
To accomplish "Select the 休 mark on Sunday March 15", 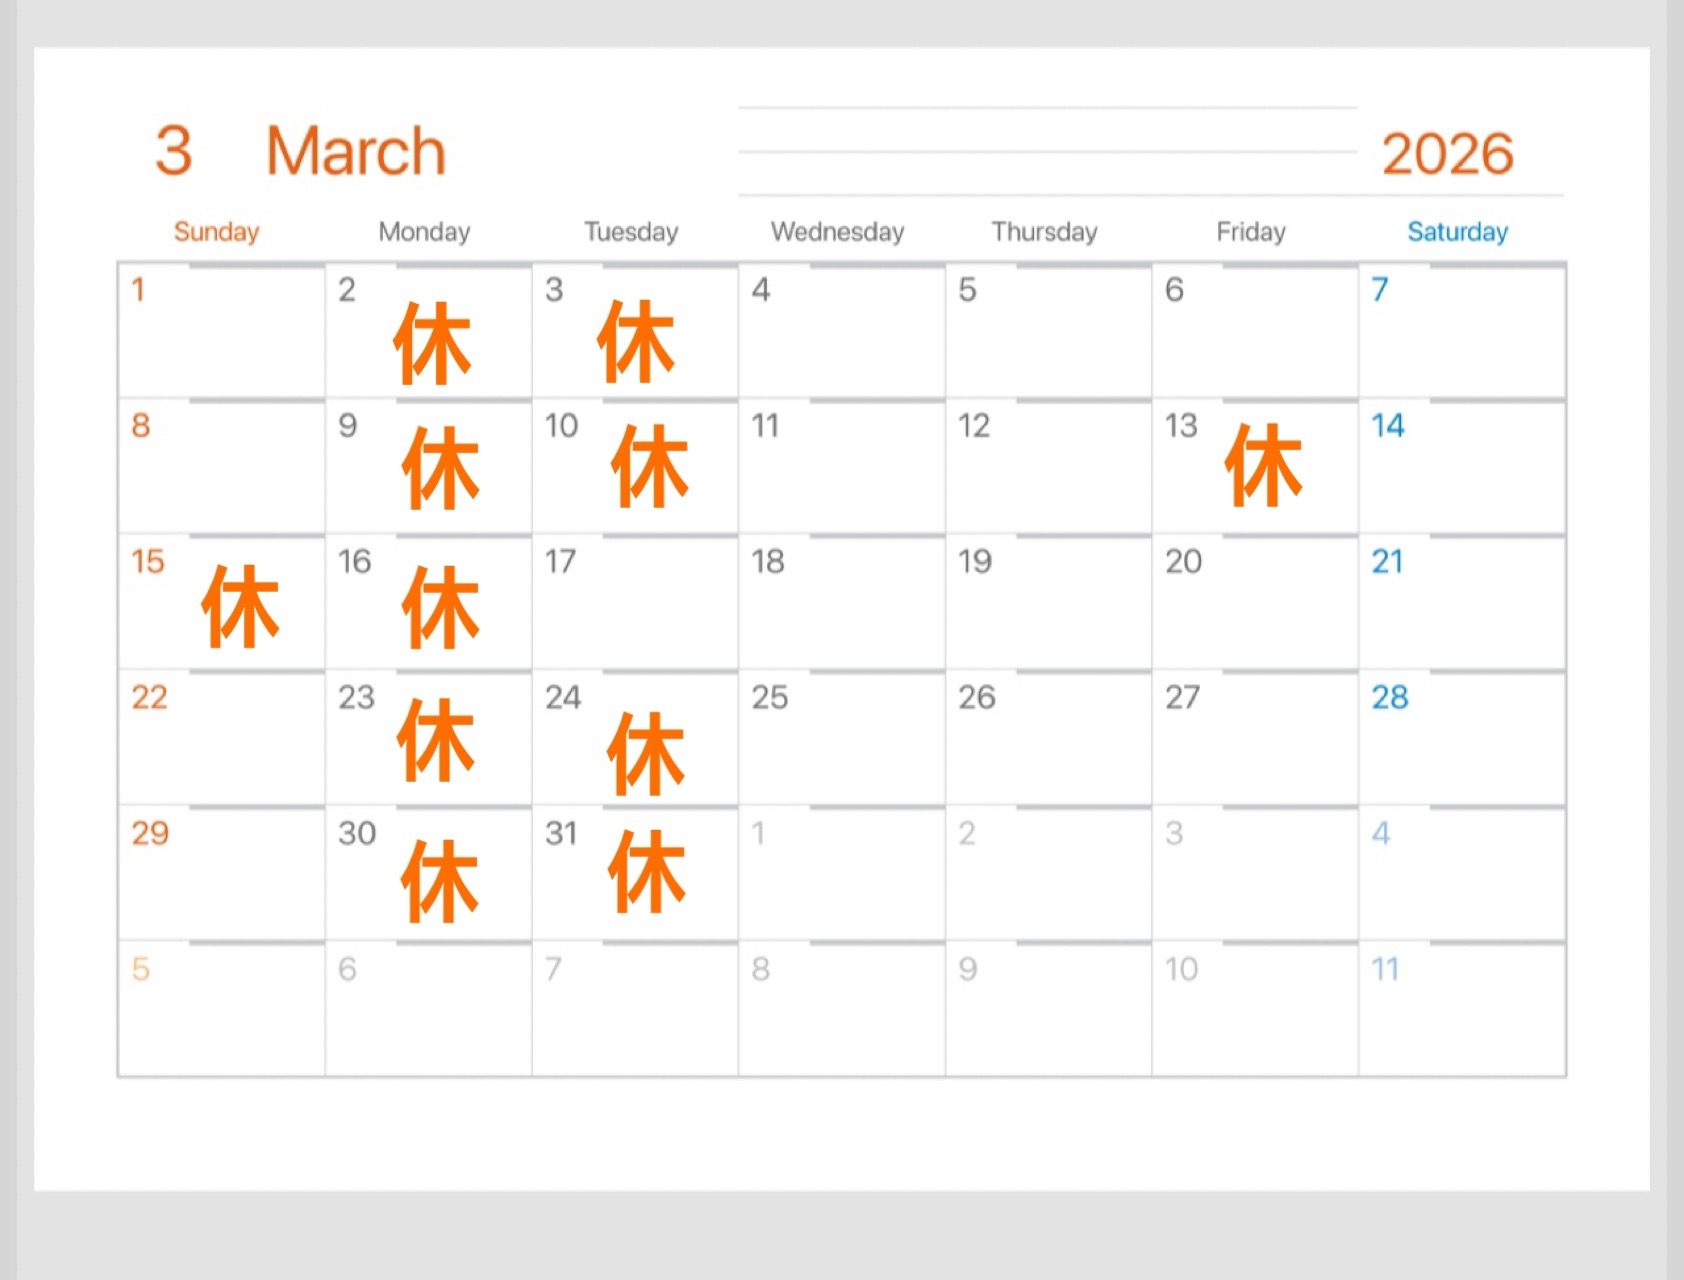I will (x=240, y=606).
